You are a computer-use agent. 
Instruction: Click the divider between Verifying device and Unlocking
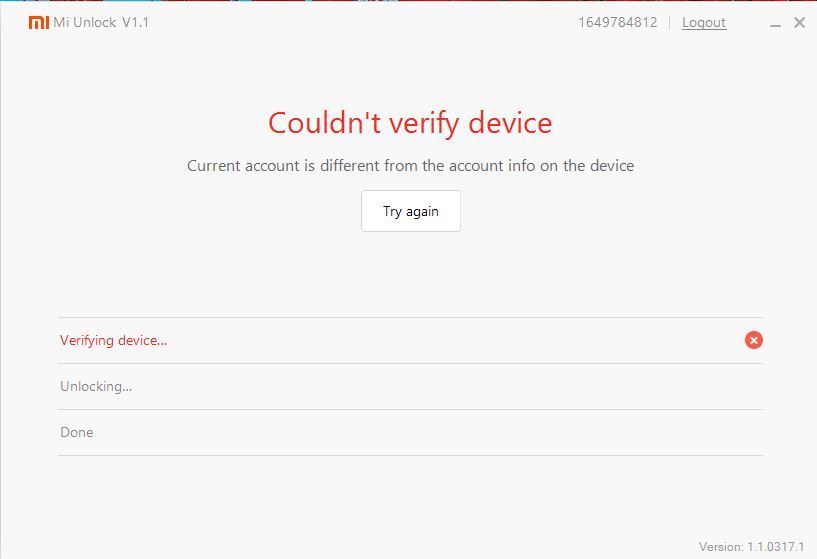pos(410,363)
